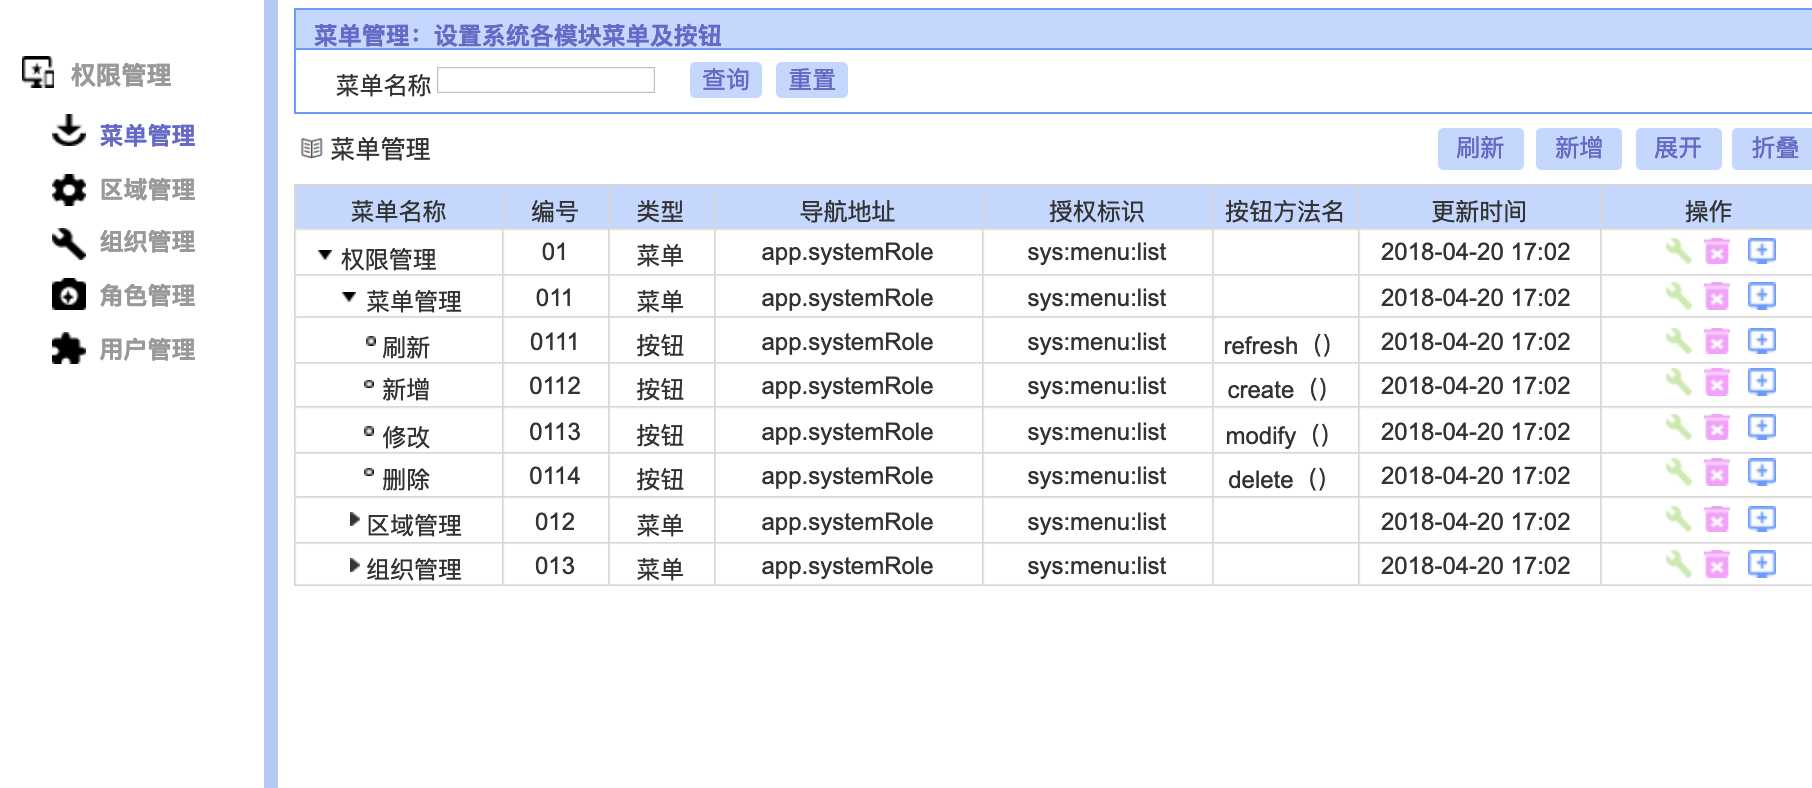Click the 按钮方法名 column header
Screen dimensions: 1812x788
tap(1285, 211)
